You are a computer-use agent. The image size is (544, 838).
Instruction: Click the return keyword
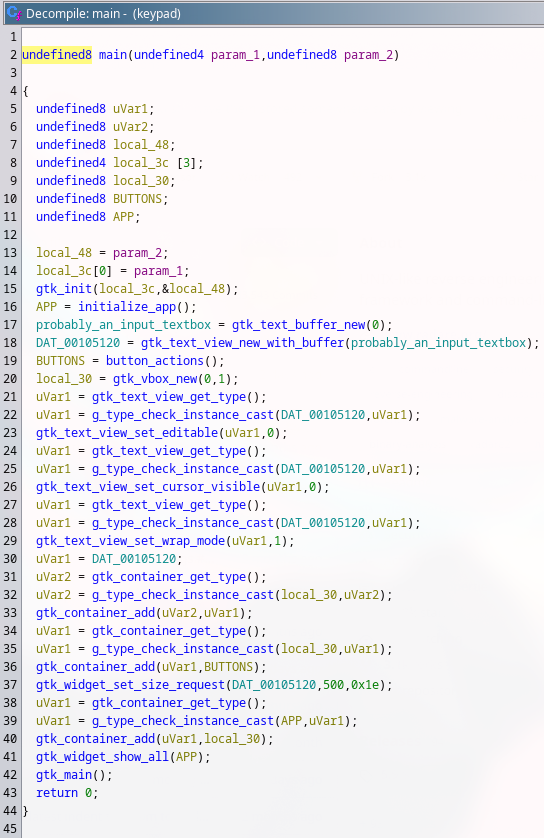pos(57,793)
